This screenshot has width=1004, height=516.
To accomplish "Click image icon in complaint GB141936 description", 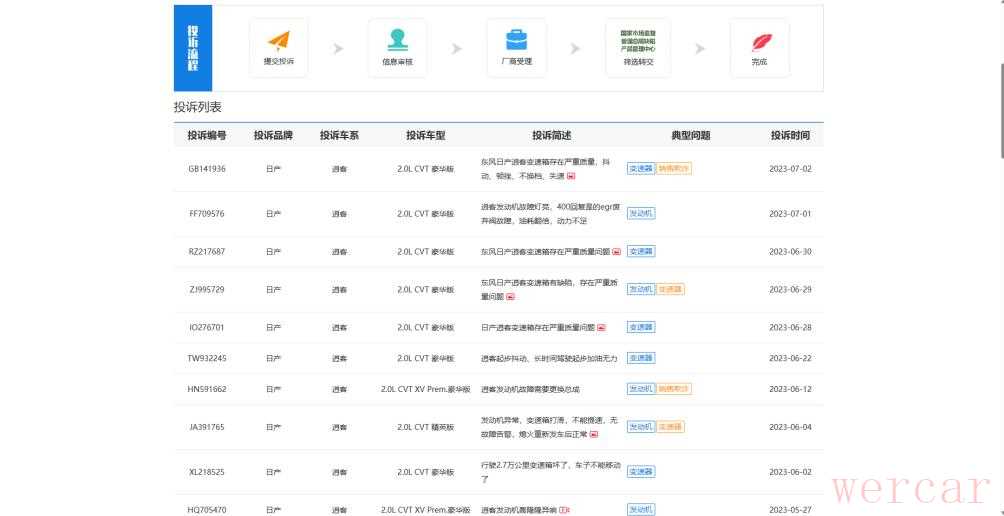I will 571,176.
